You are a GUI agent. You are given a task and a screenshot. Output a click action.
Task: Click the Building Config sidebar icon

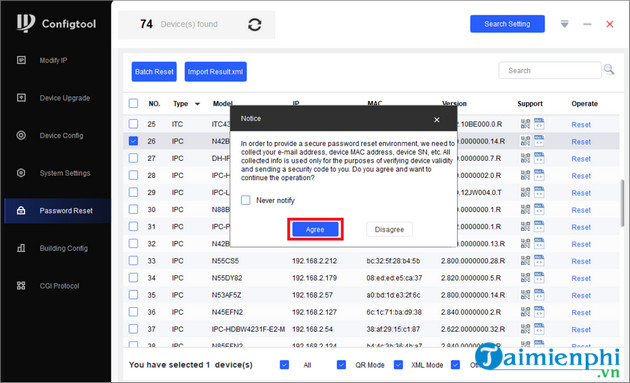point(21,248)
